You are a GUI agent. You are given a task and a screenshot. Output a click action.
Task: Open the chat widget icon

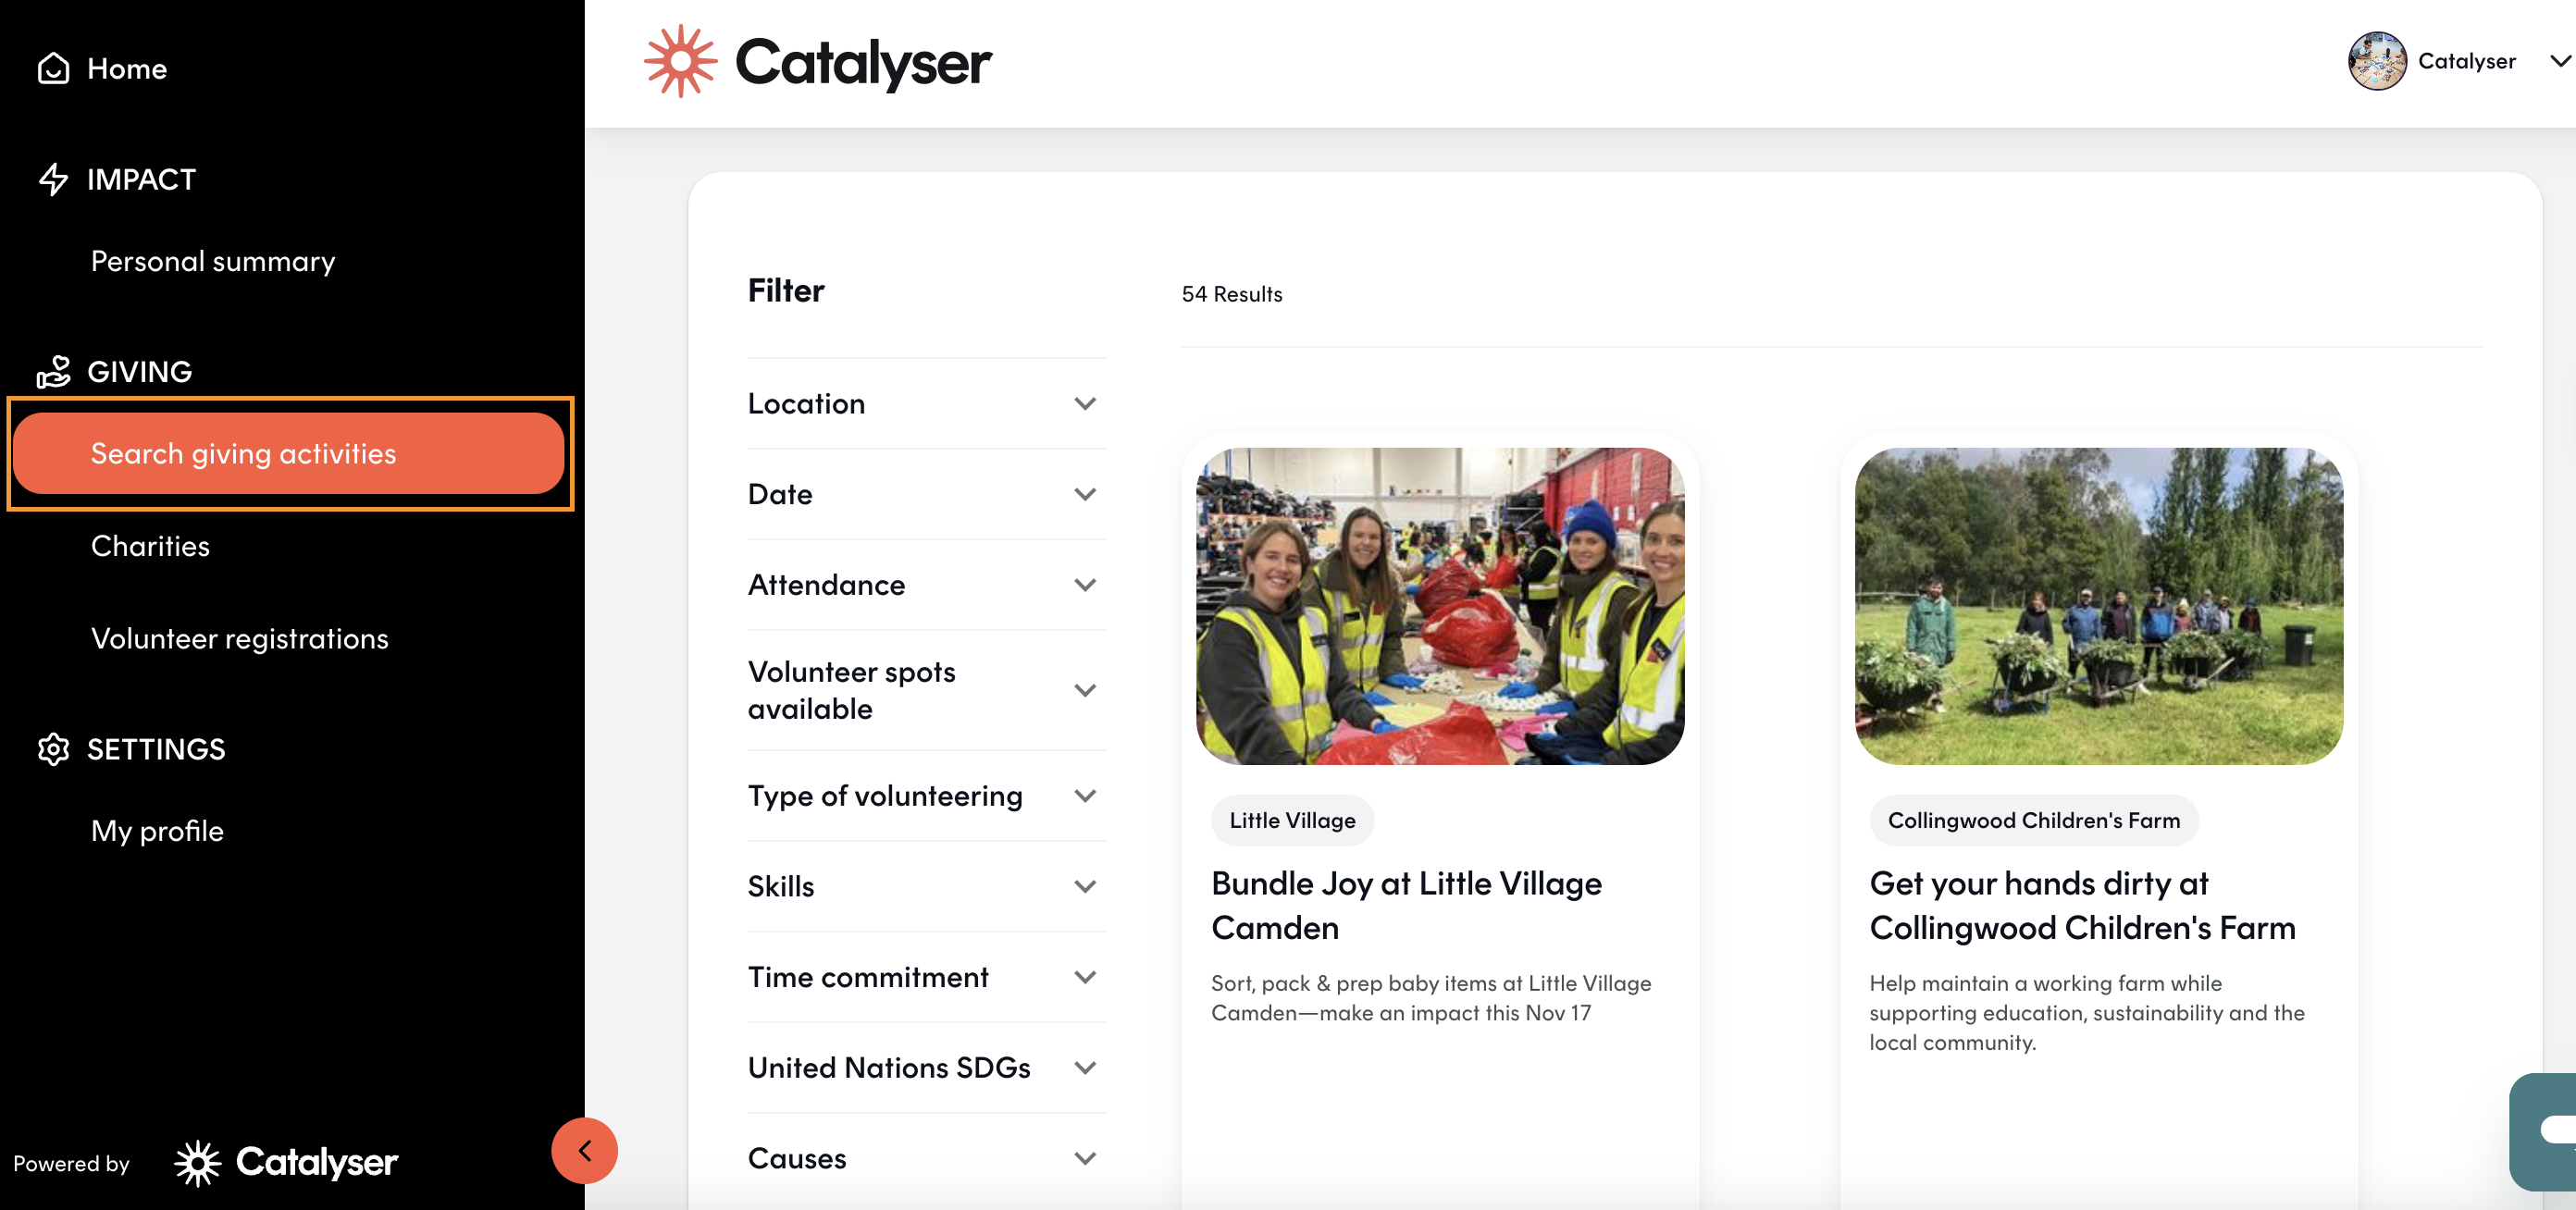click(2545, 1132)
